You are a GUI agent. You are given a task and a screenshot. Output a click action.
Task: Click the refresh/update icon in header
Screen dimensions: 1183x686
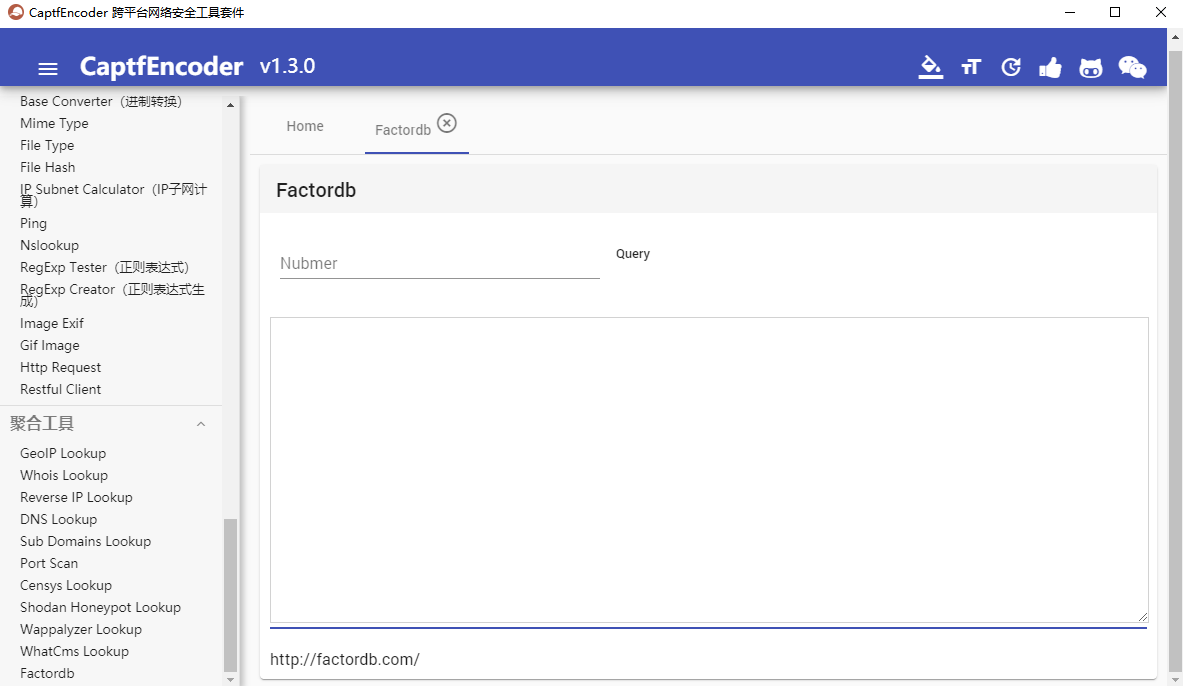coord(1011,67)
